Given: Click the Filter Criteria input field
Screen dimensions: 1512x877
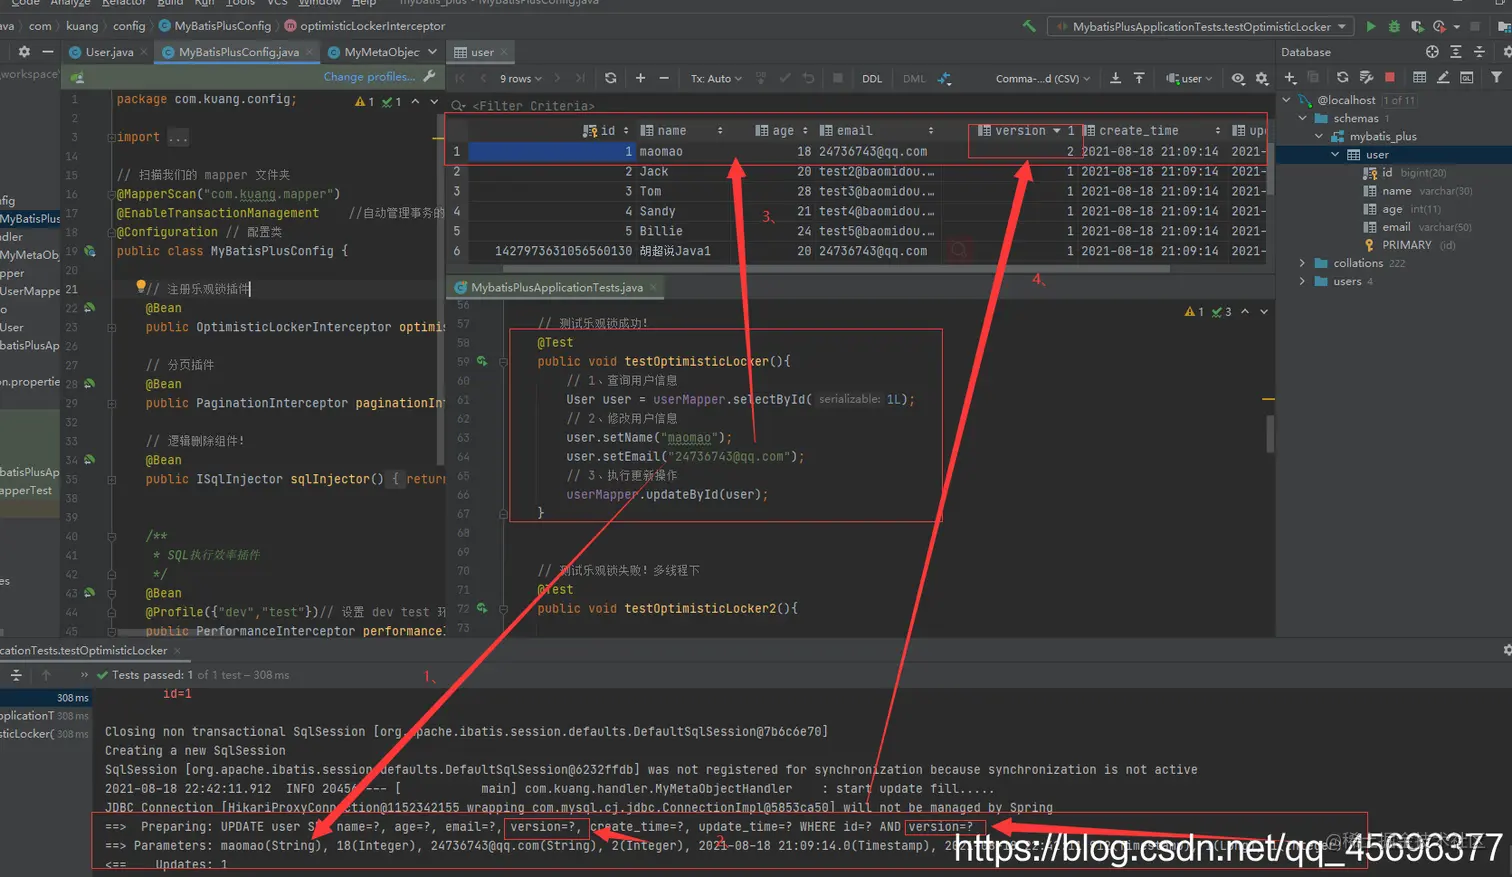Looking at the screenshot, I should click(x=860, y=105).
